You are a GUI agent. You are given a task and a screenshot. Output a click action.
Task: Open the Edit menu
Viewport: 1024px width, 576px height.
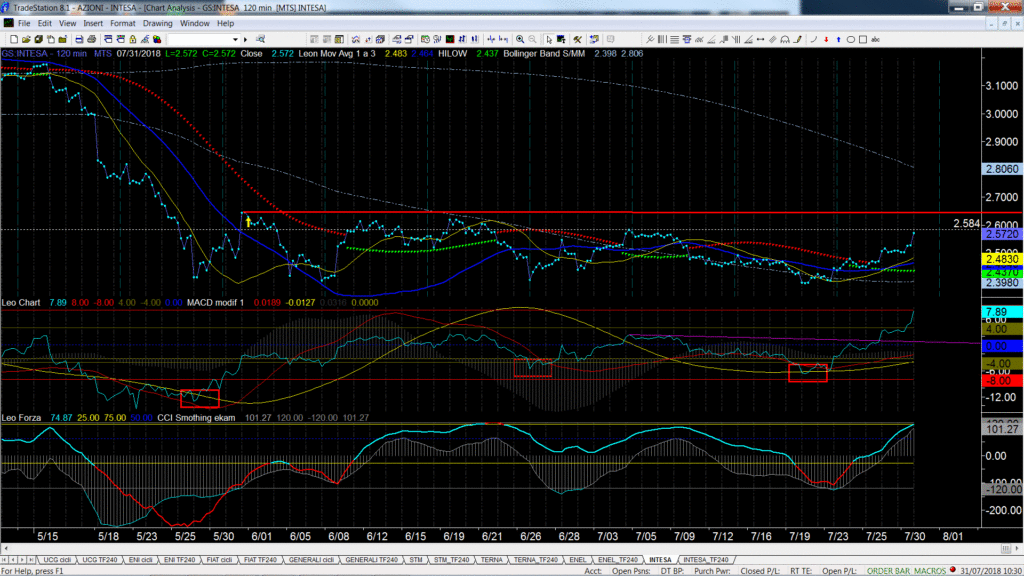[x=44, y=24]
